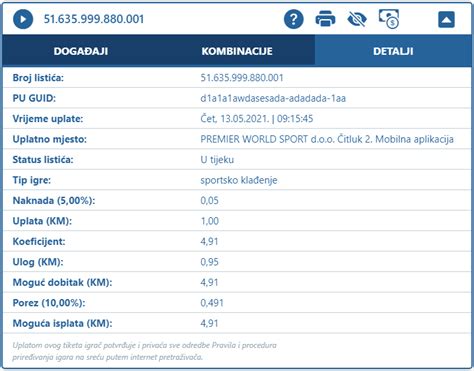Select the Koeficijent value 4,91
The image size is (474, 371).
tap(209, 242)
